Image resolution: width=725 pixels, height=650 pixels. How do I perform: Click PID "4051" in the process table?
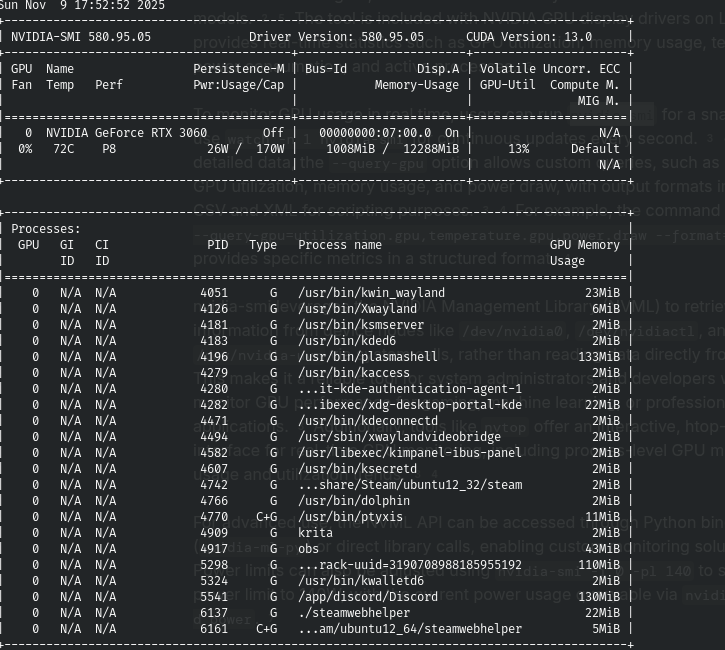[x=214, y=293]
